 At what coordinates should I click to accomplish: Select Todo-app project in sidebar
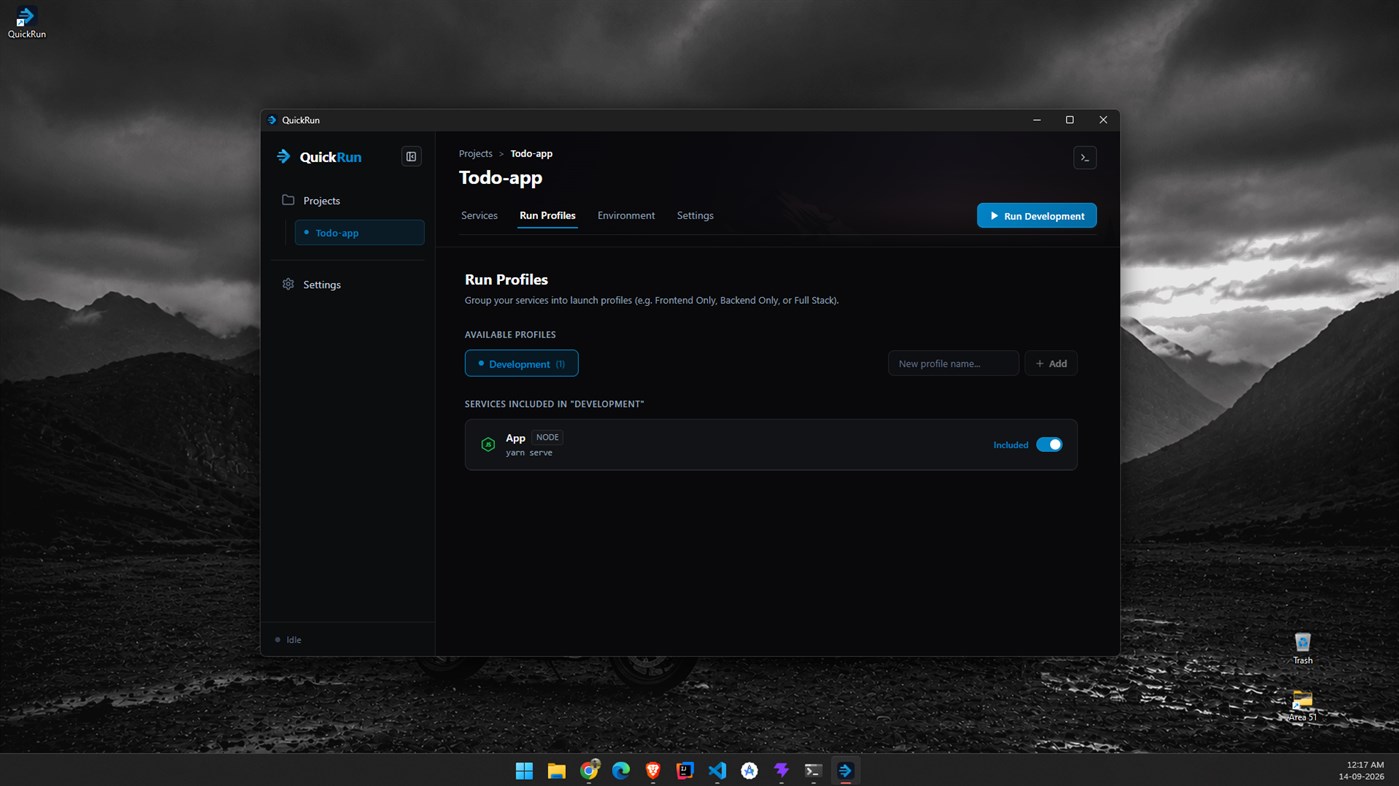(x=359, y=233)
